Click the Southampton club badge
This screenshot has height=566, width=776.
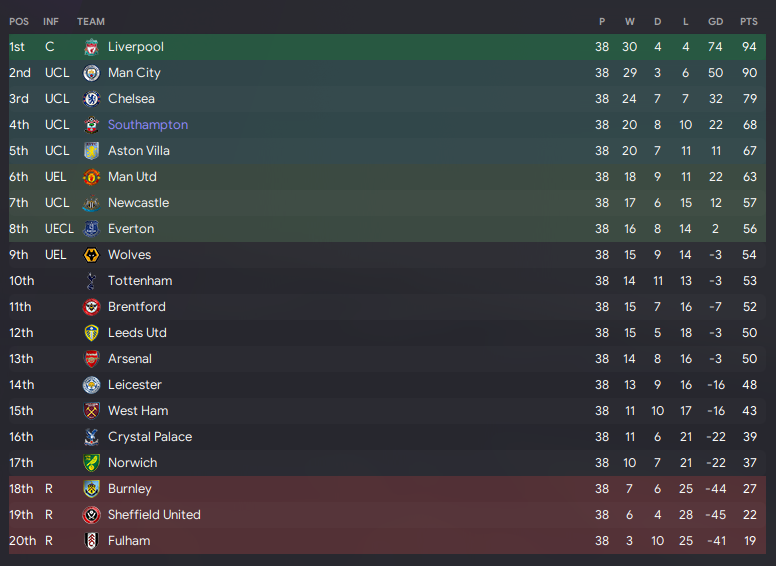[x=91, y=125]
